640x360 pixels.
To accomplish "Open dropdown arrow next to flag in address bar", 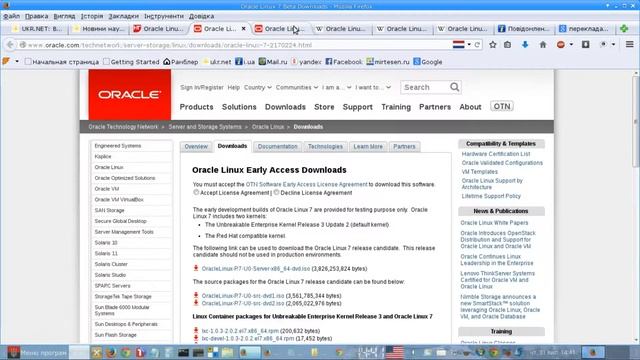I will point(469,44).
